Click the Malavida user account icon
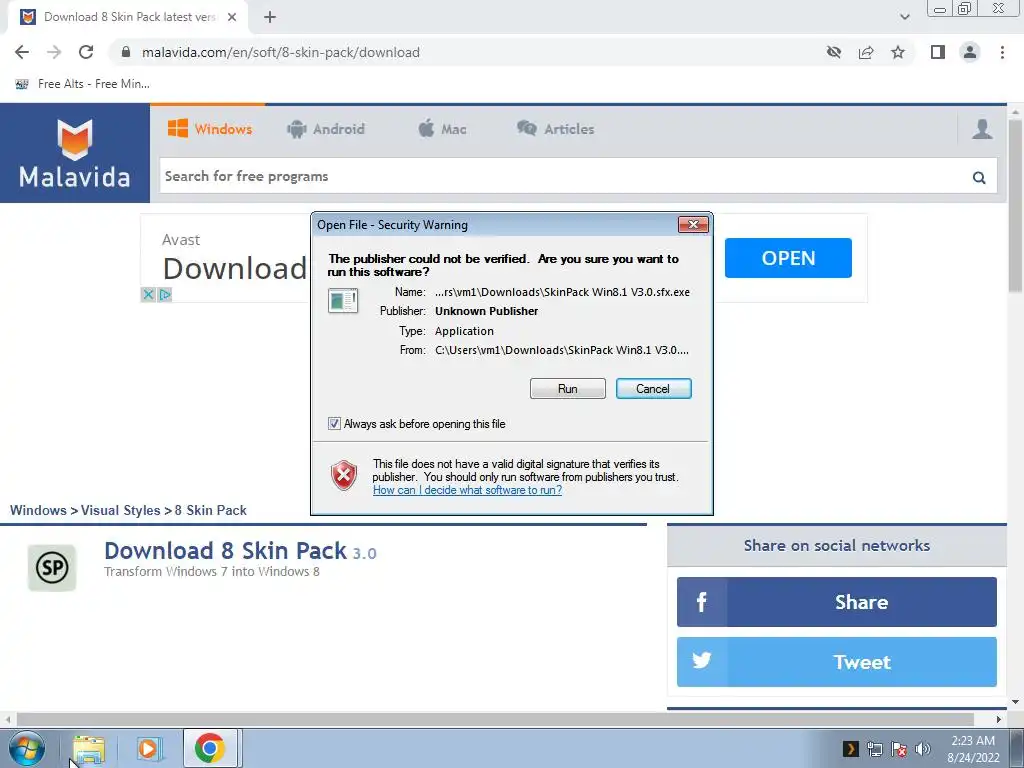Image resolution: width=1024 pixels, height=768 pixels. pos(982,129)
